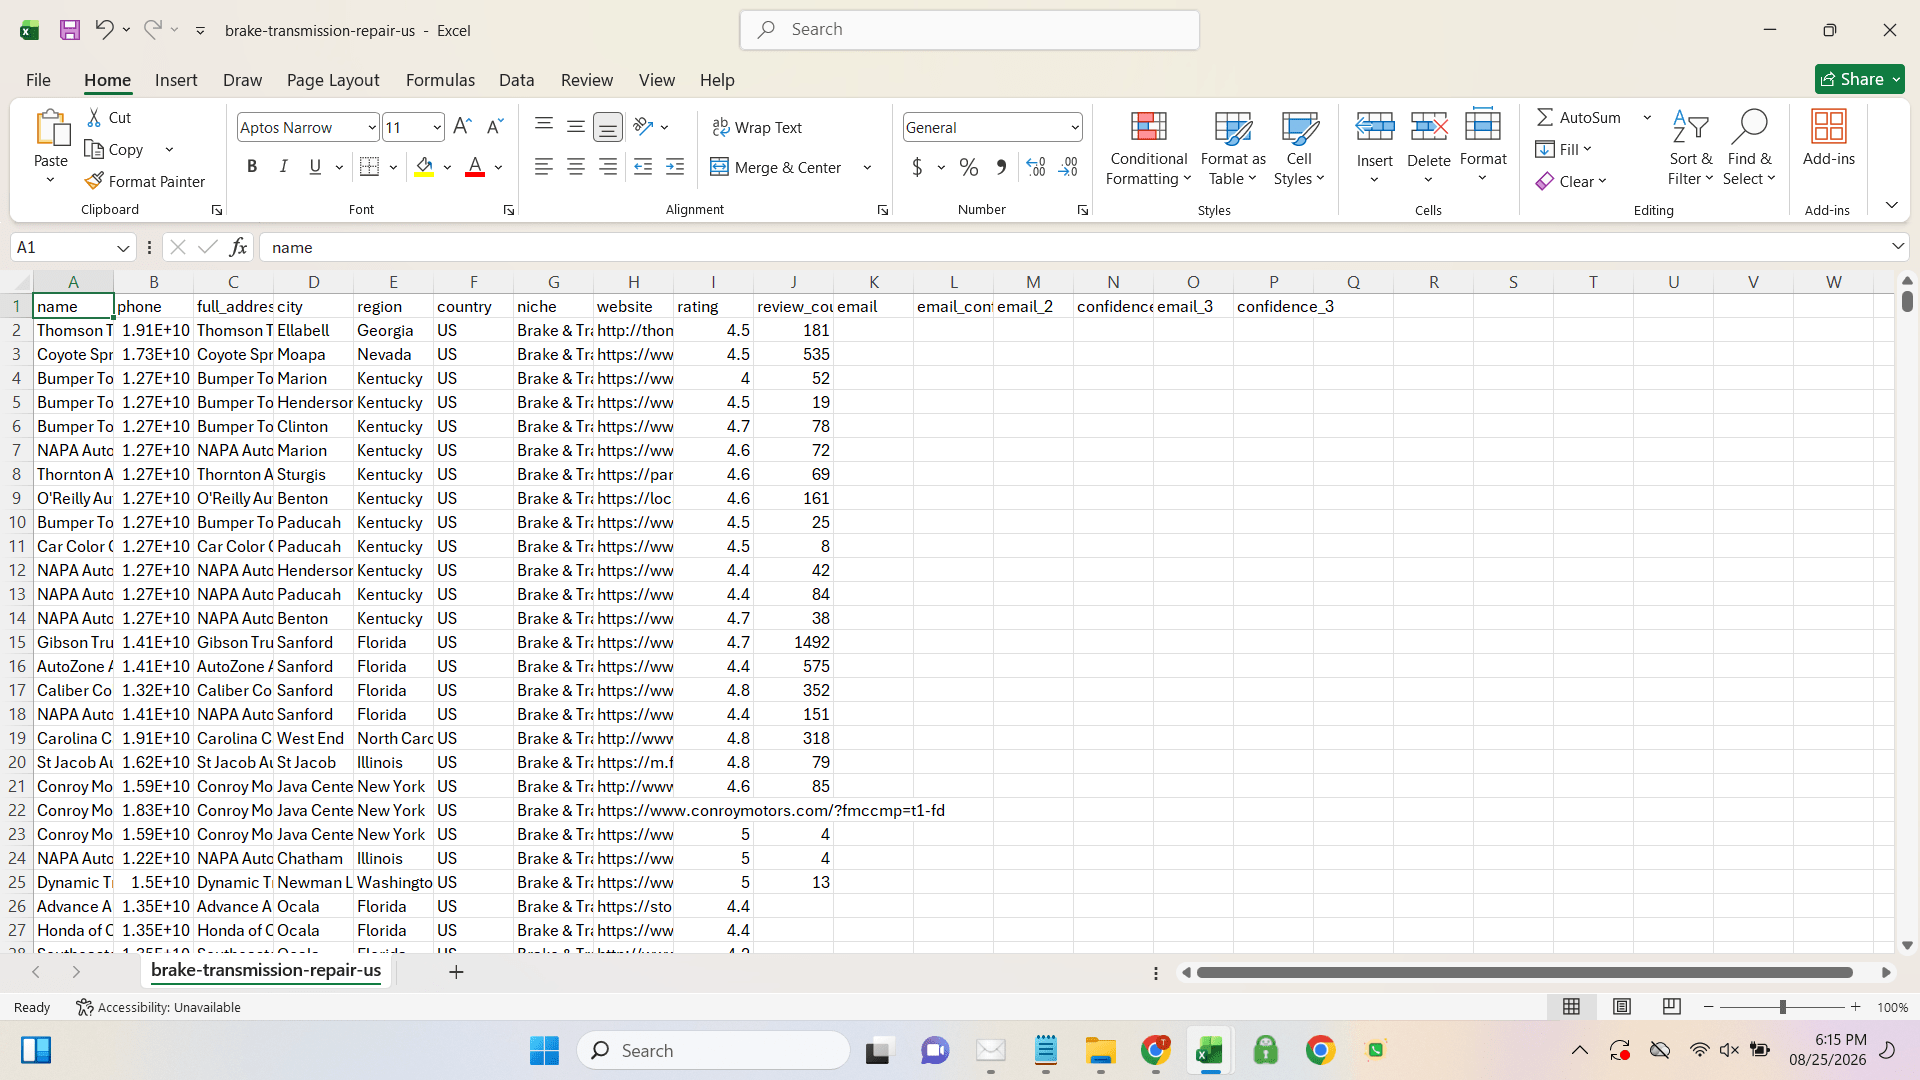
Task: Click the Paste clipboard icon
Action: (51, 128)
